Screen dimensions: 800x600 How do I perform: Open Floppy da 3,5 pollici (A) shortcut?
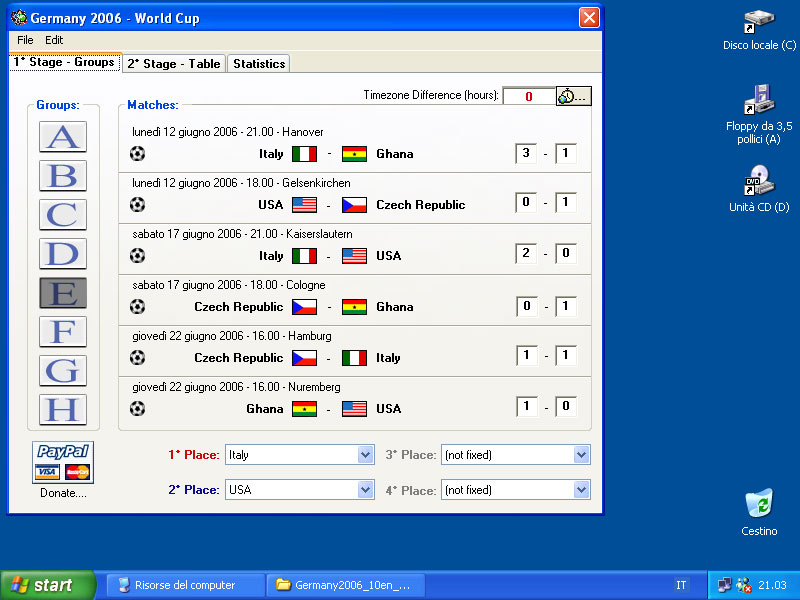click(759, 115)
